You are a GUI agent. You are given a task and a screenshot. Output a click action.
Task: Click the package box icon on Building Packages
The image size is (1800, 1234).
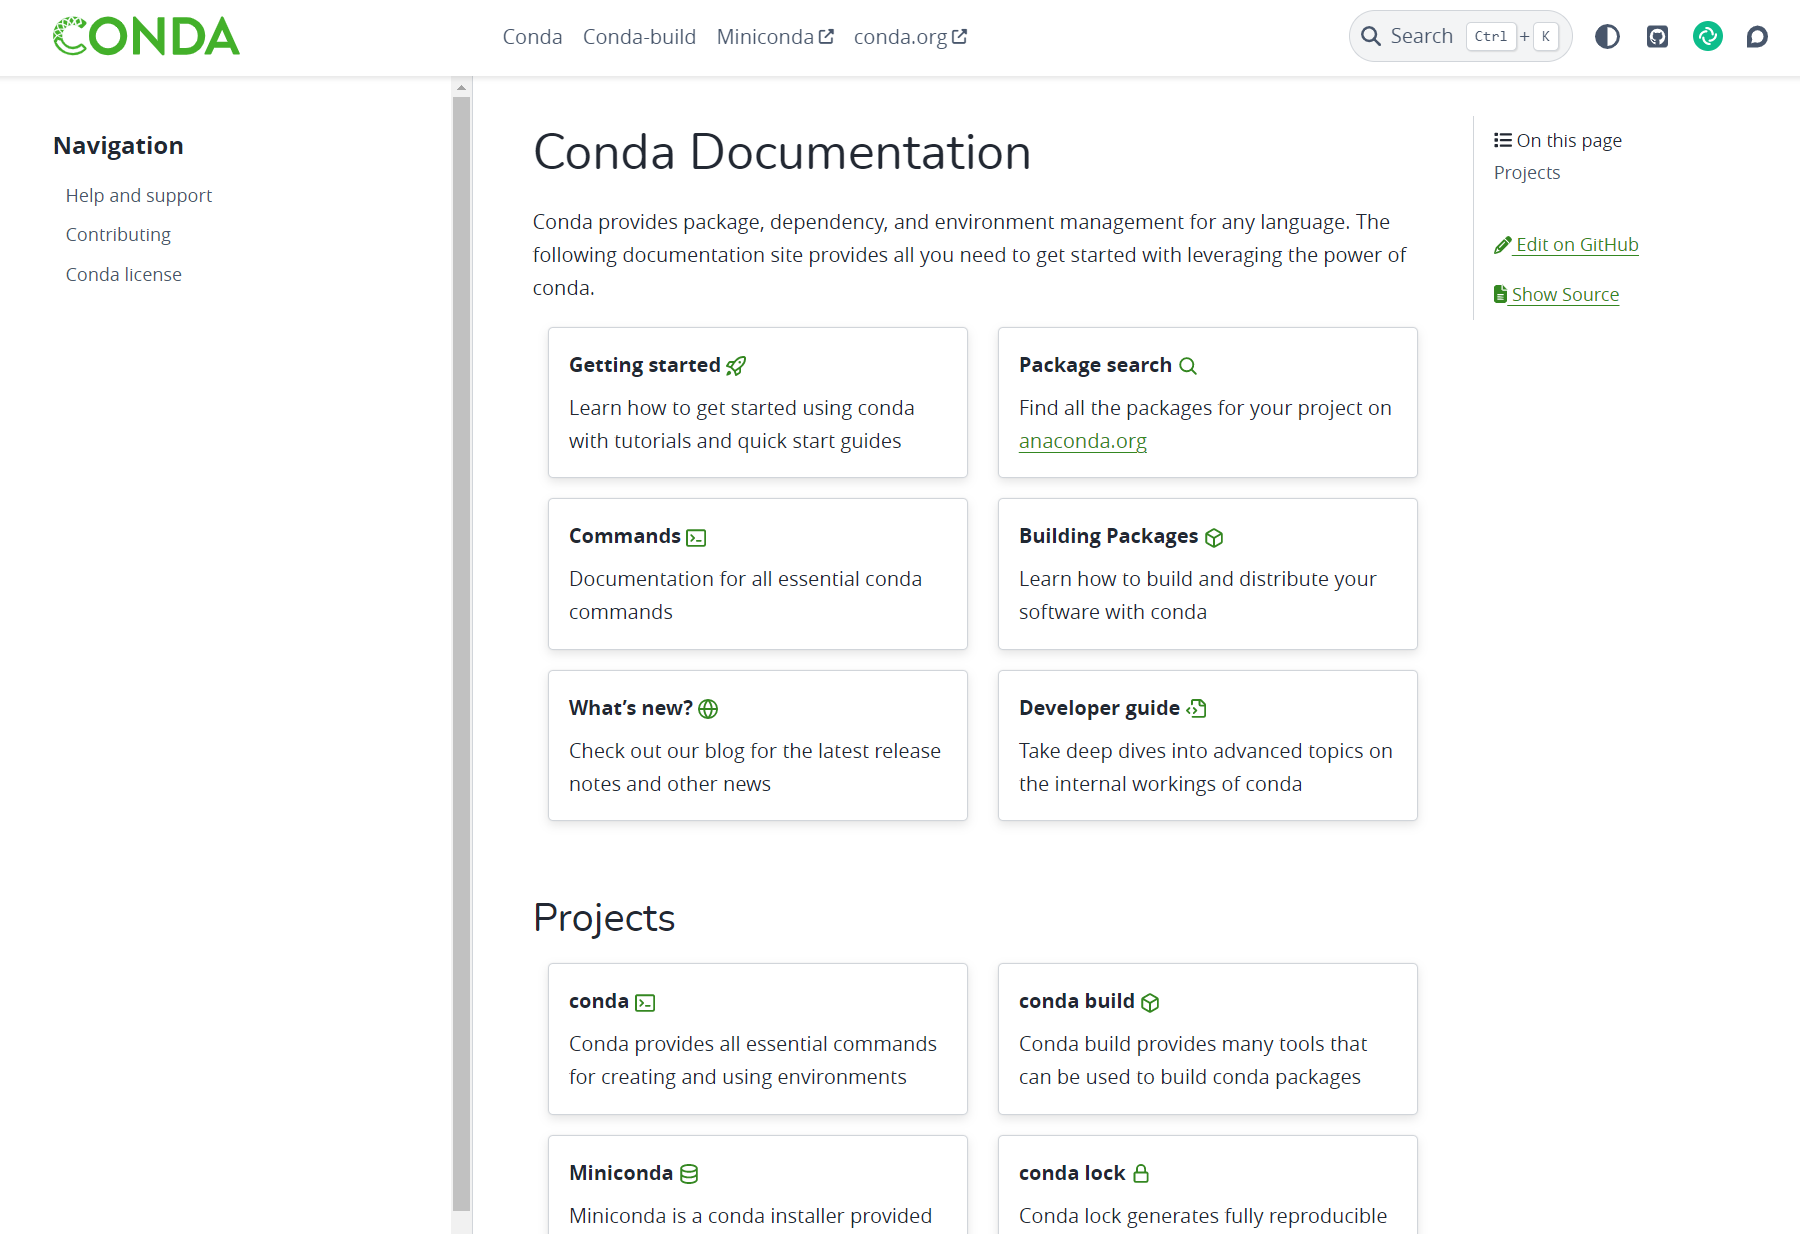tap(1214, 538)
